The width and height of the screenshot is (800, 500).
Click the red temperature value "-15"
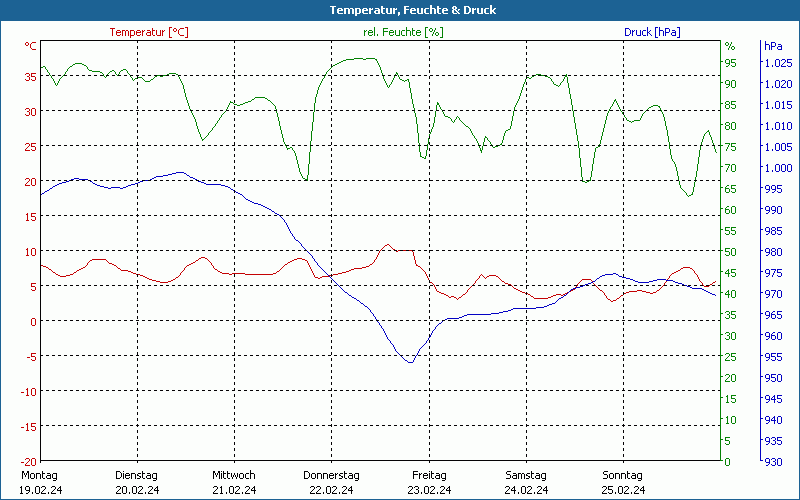[27, 427]
